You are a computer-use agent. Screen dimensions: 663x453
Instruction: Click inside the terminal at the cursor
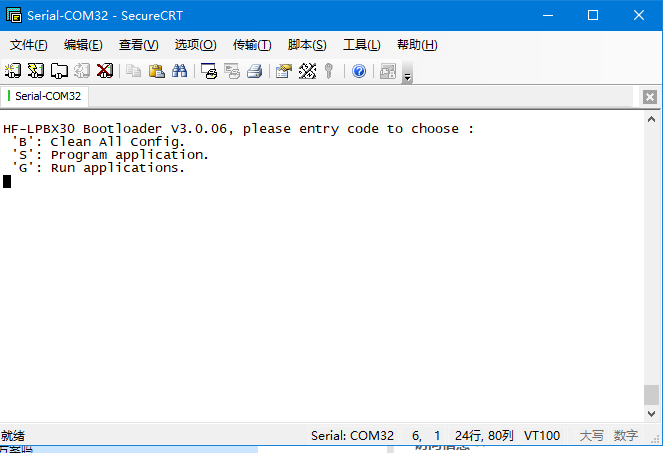[7, 181]
